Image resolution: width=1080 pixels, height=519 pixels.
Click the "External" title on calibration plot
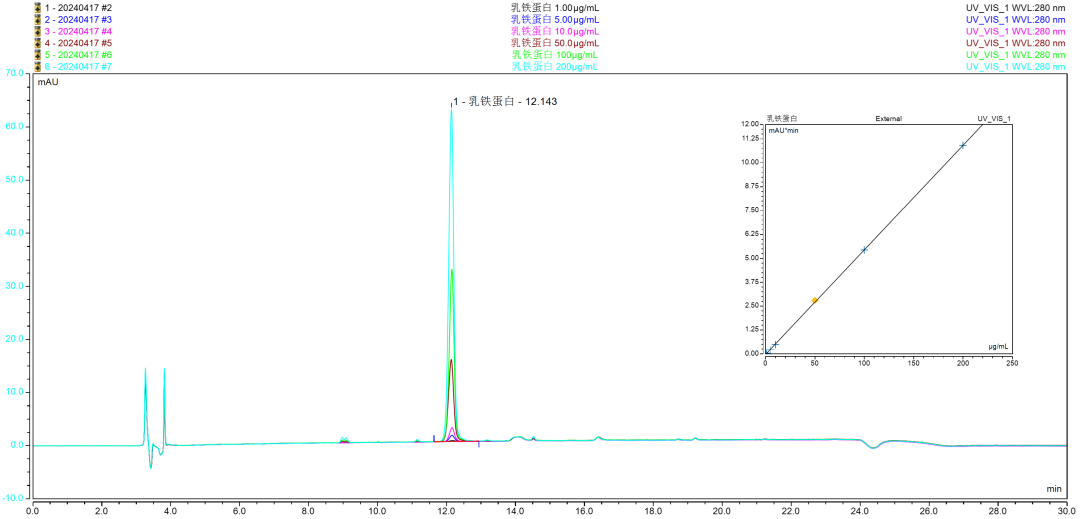(x=888, y=118)
